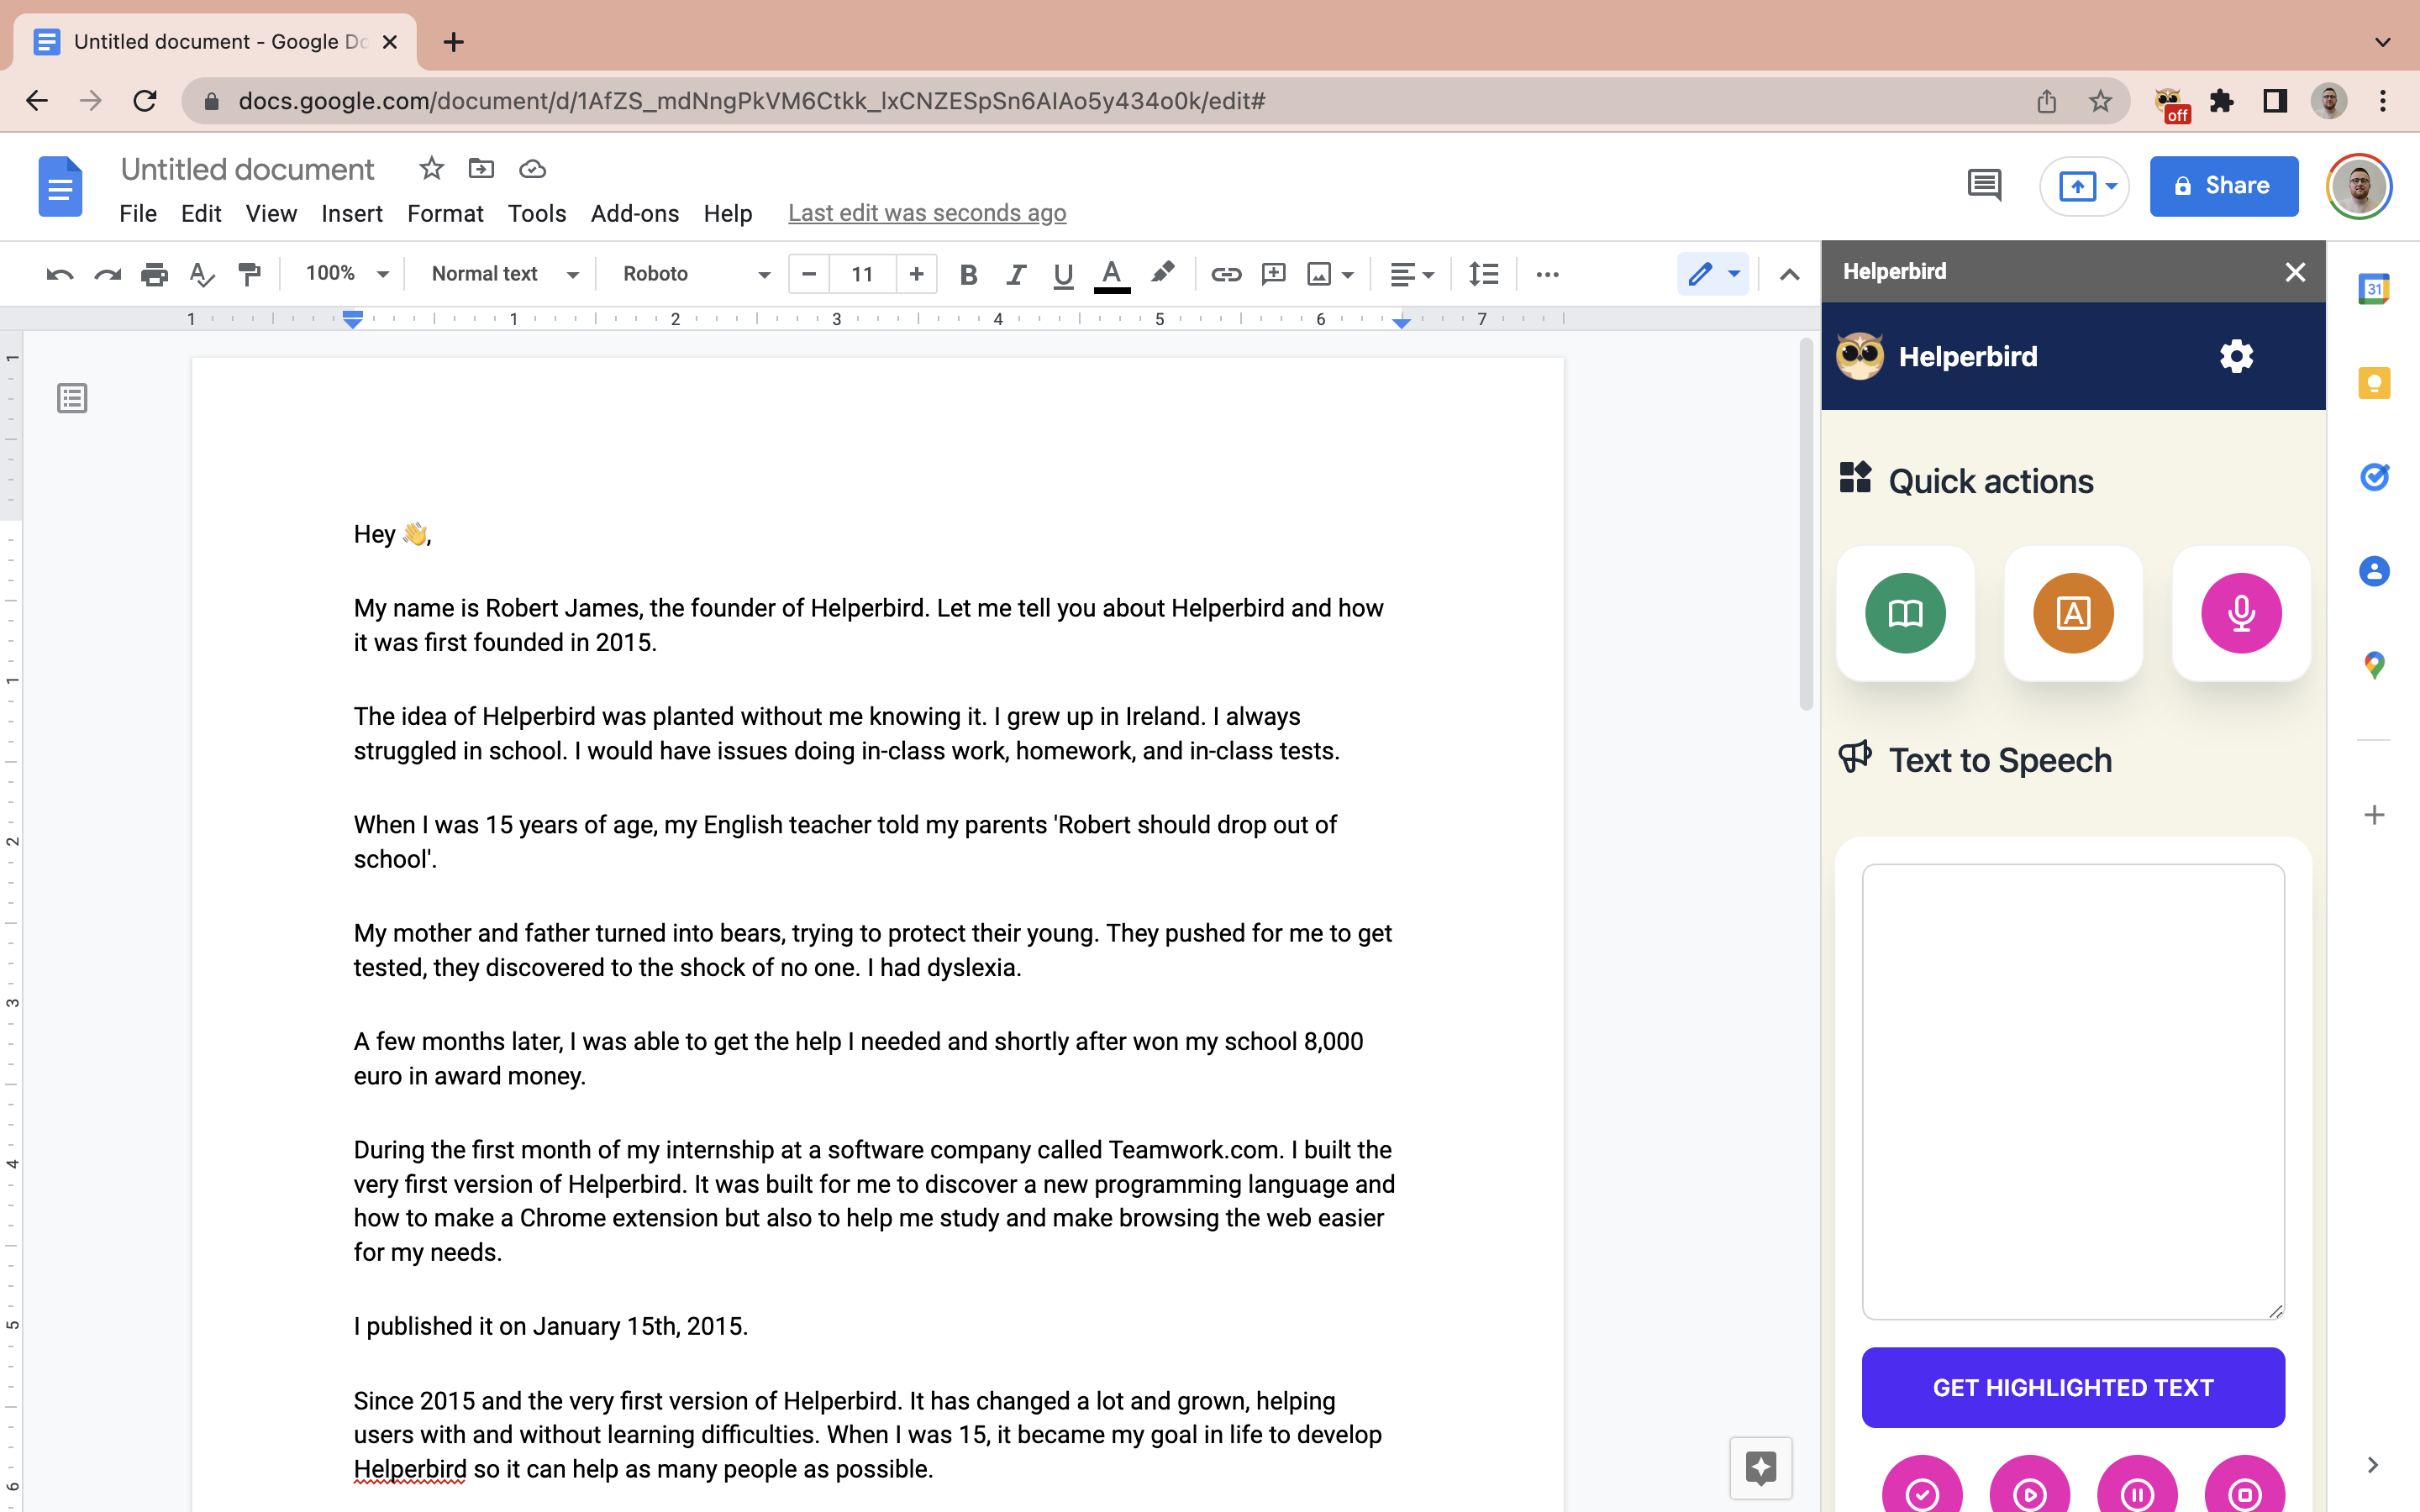This screenshot has height=1512, width=2420.
Task: Get more add-ons with the plus icon
Action: 2374,815
